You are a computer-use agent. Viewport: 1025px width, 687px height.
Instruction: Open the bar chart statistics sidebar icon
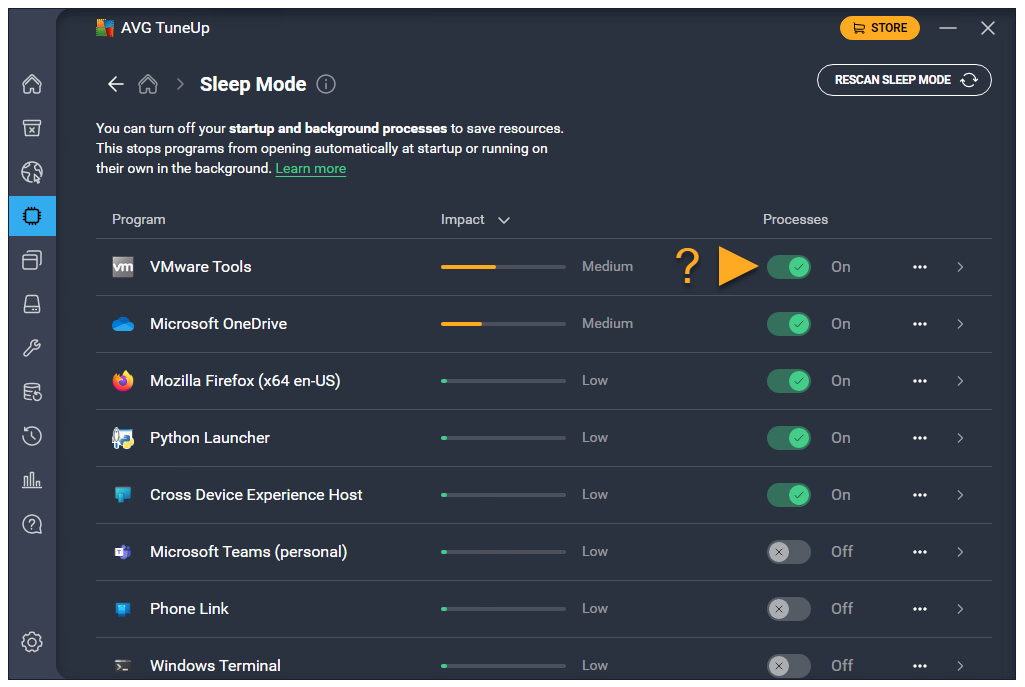32,480
